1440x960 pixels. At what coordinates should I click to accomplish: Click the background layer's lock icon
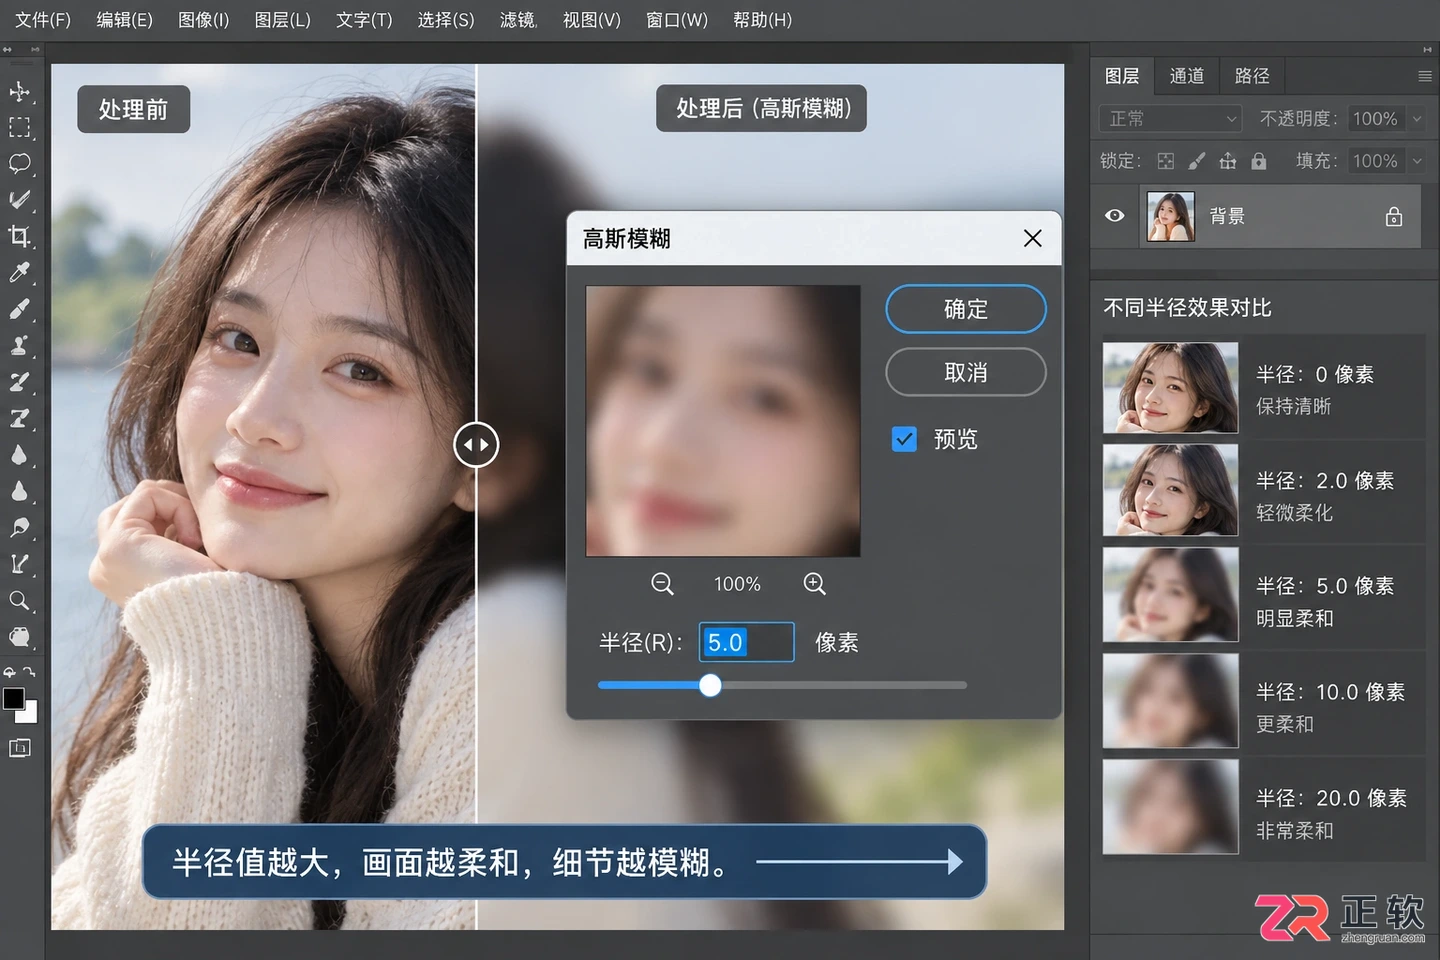[1393, 216]
